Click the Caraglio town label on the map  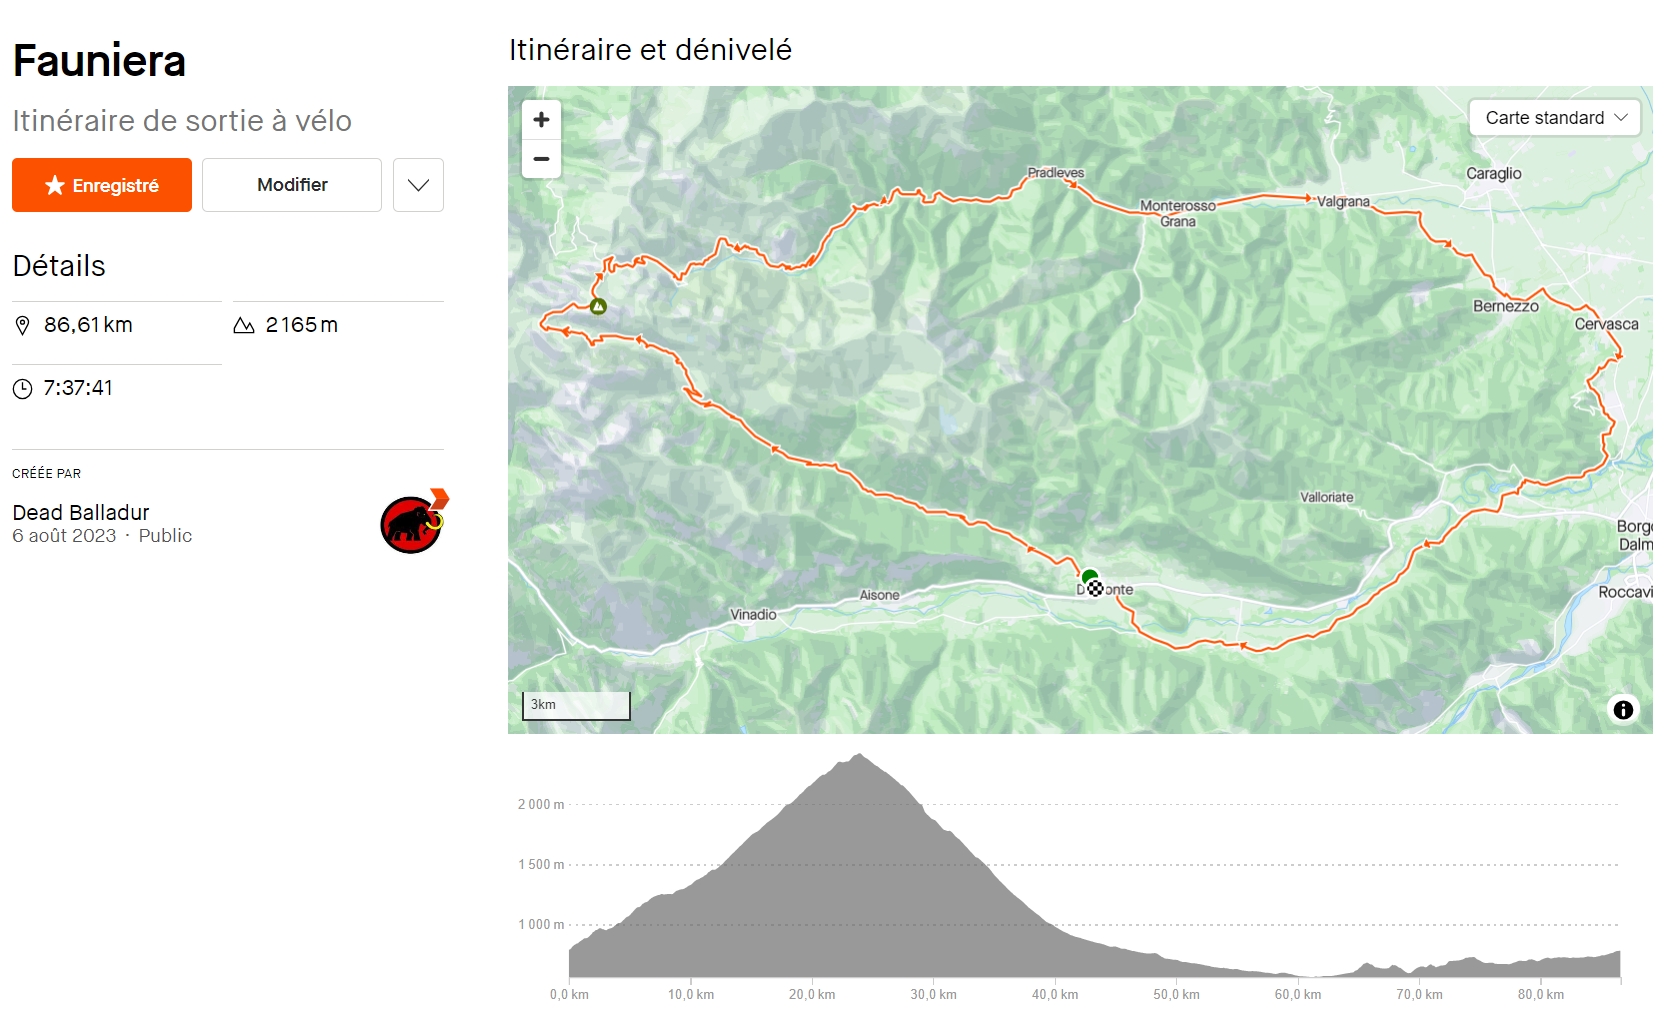click(1493, 174)
